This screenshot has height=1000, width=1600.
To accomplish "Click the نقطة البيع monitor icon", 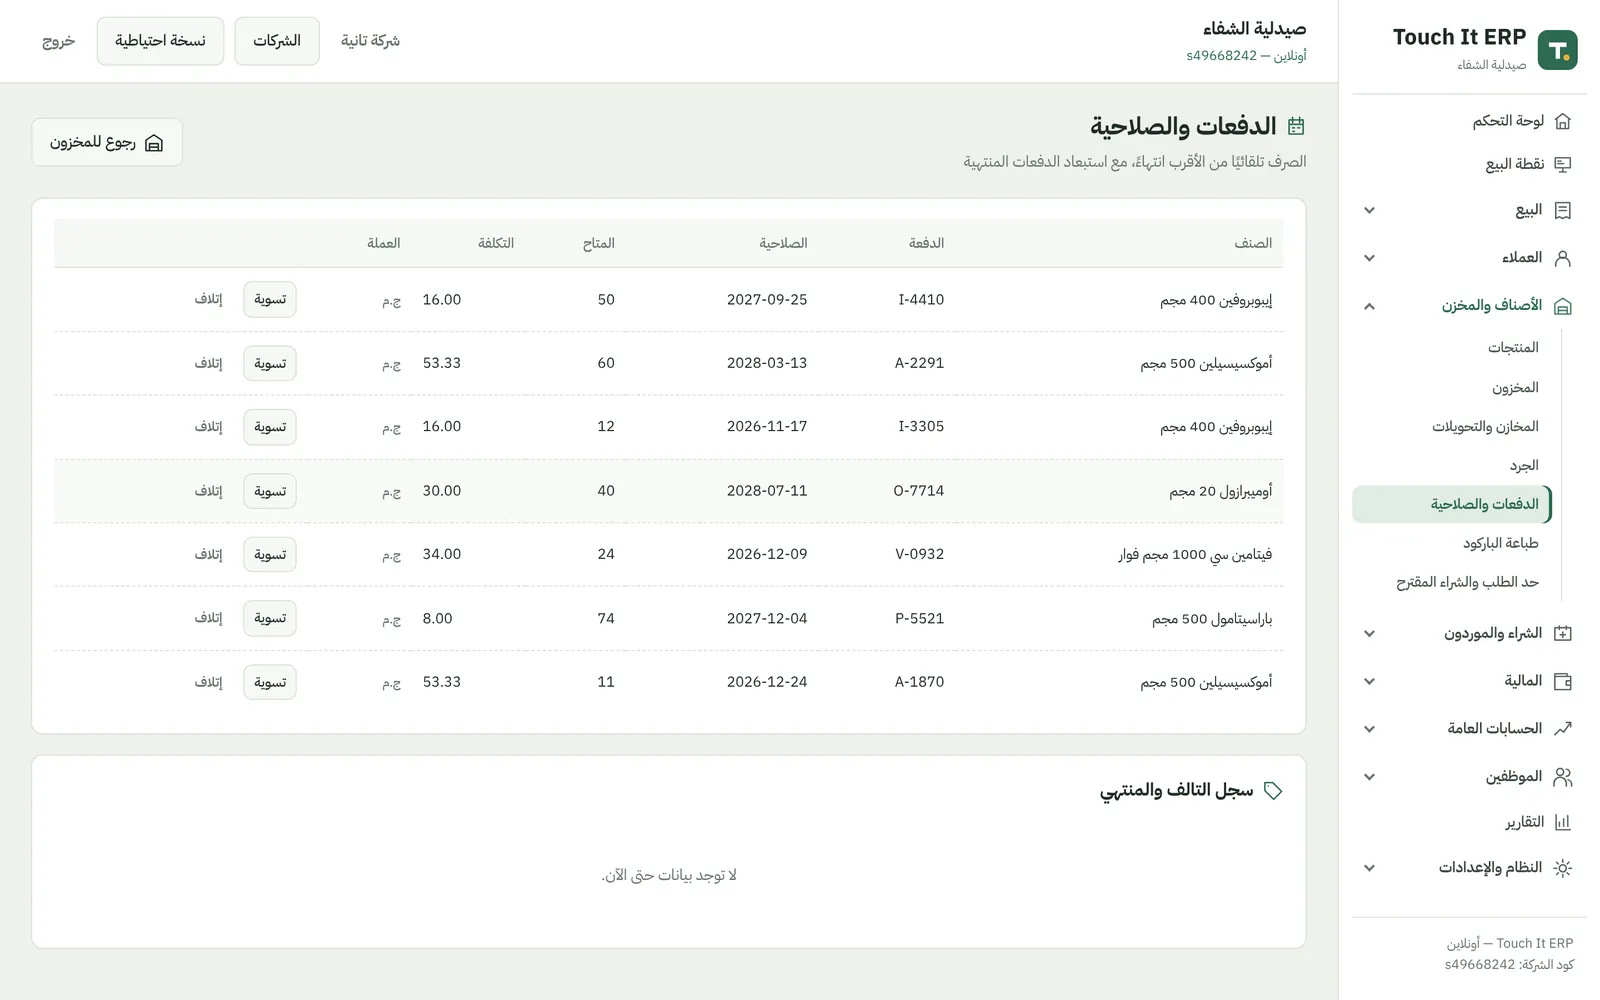I will (x=1563, y=164).
